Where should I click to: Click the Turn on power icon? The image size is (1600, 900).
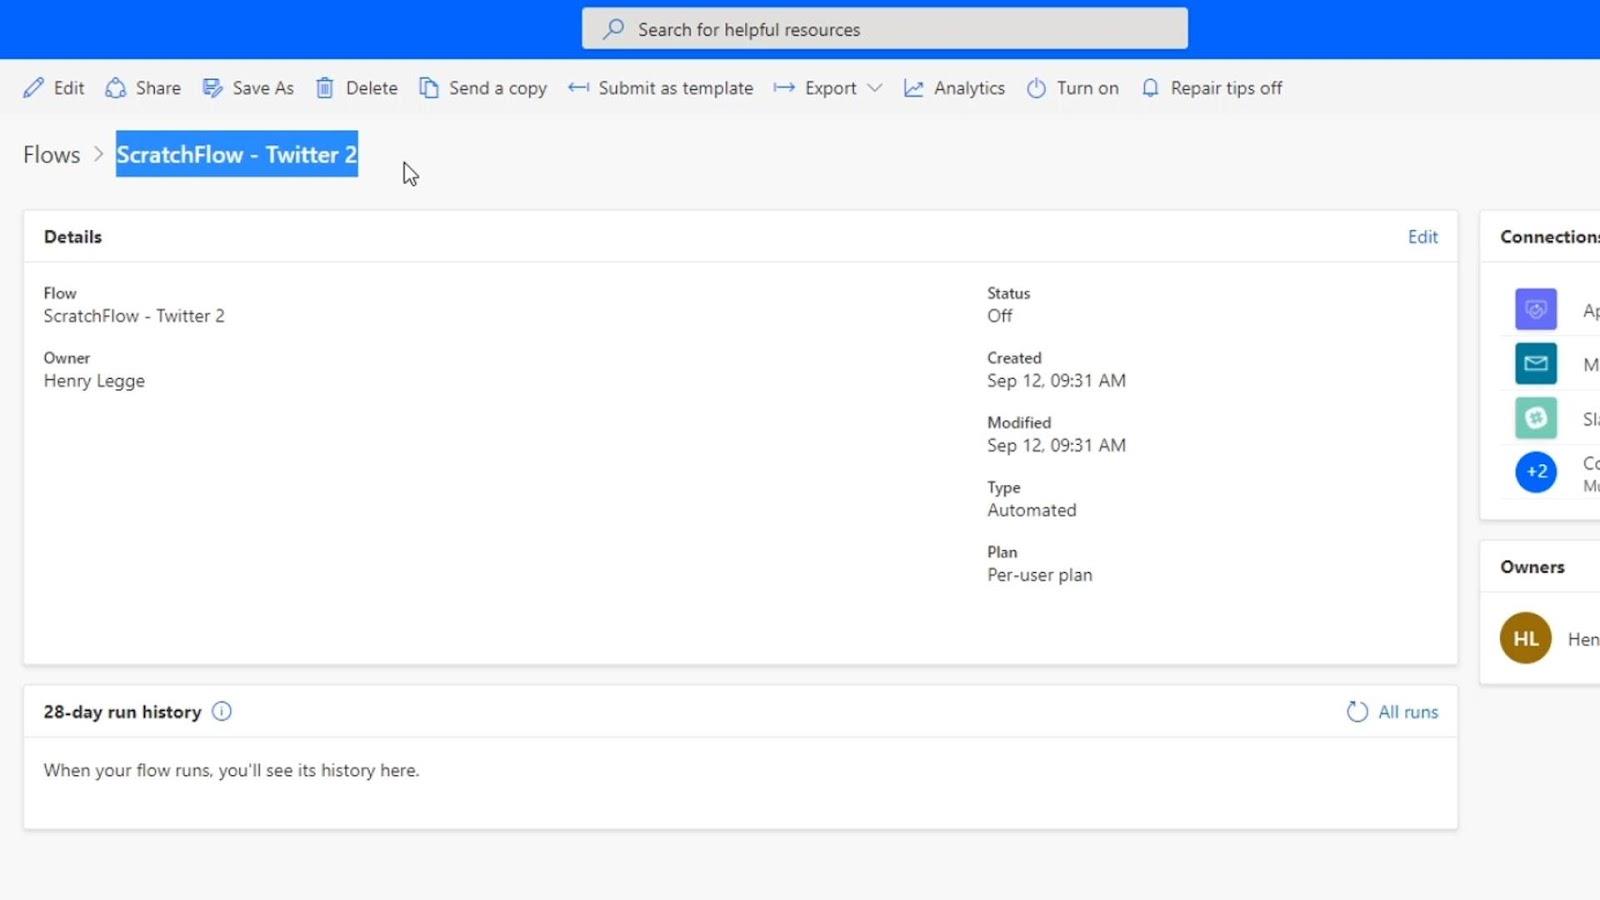pyautogui.click(x=1036, y=88)
